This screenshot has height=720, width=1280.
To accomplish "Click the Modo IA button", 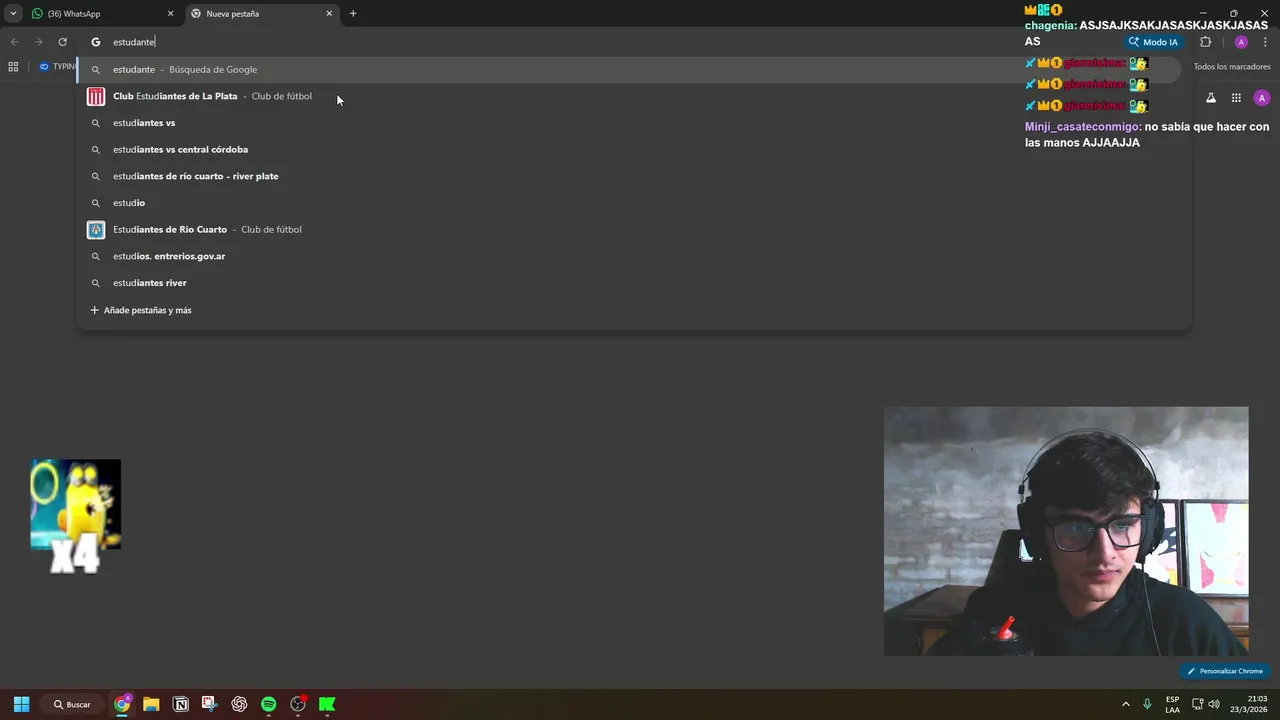I will 1153,42.
